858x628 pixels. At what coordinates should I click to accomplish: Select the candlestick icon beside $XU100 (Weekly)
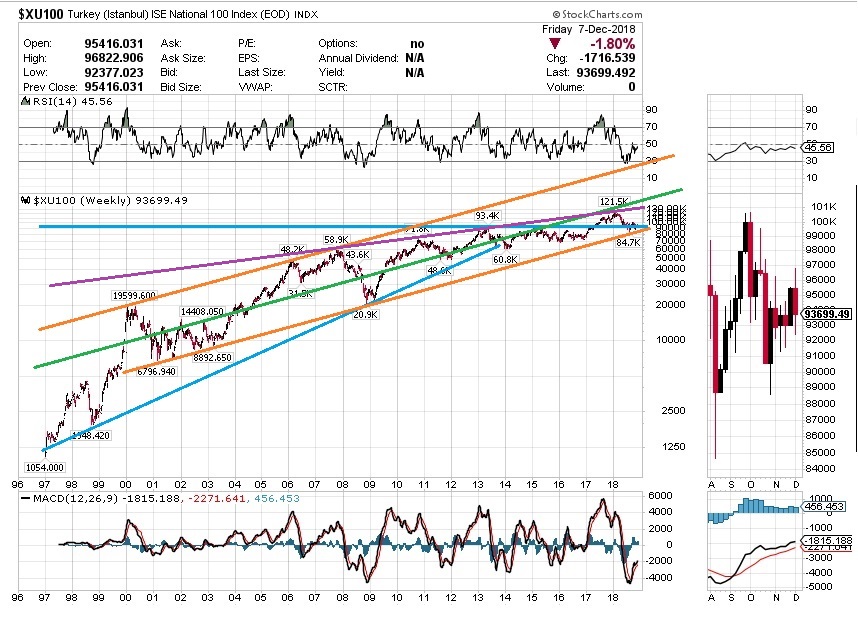(25, 199)
